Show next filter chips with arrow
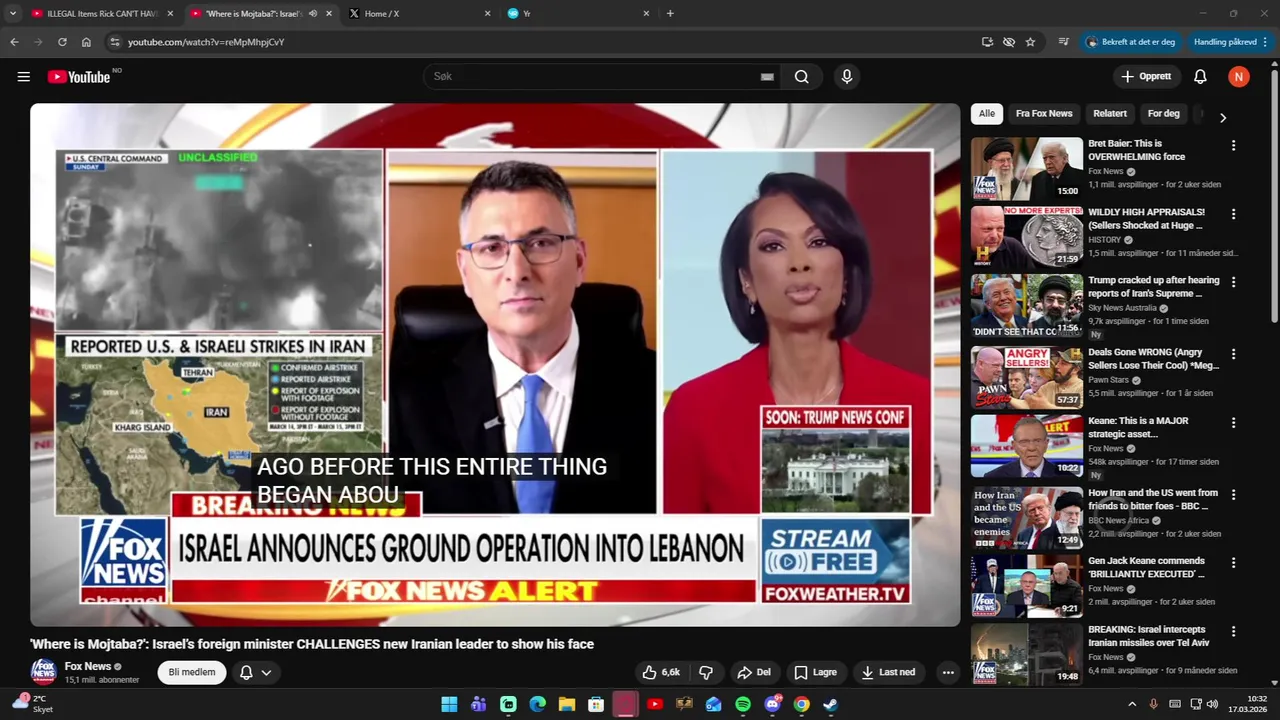Screen dimensions: 1280x720 pos(1222,118)
